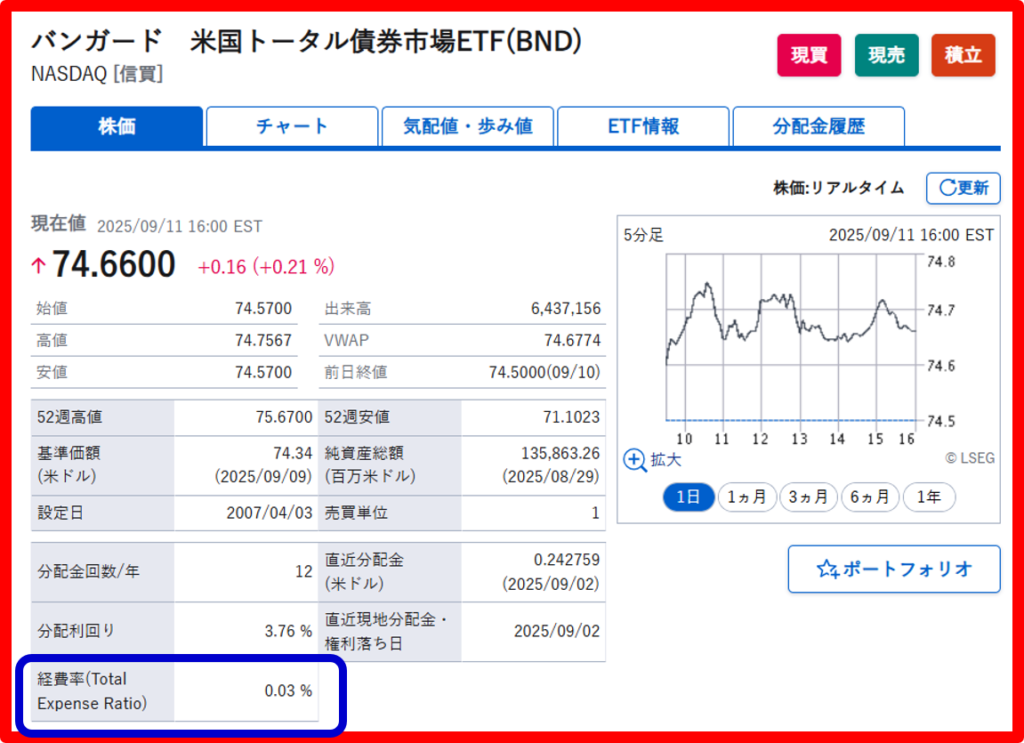Click the 株価:リアルタイム label
Viewport: 1024px width, 743px height.
tap(839, 188)
